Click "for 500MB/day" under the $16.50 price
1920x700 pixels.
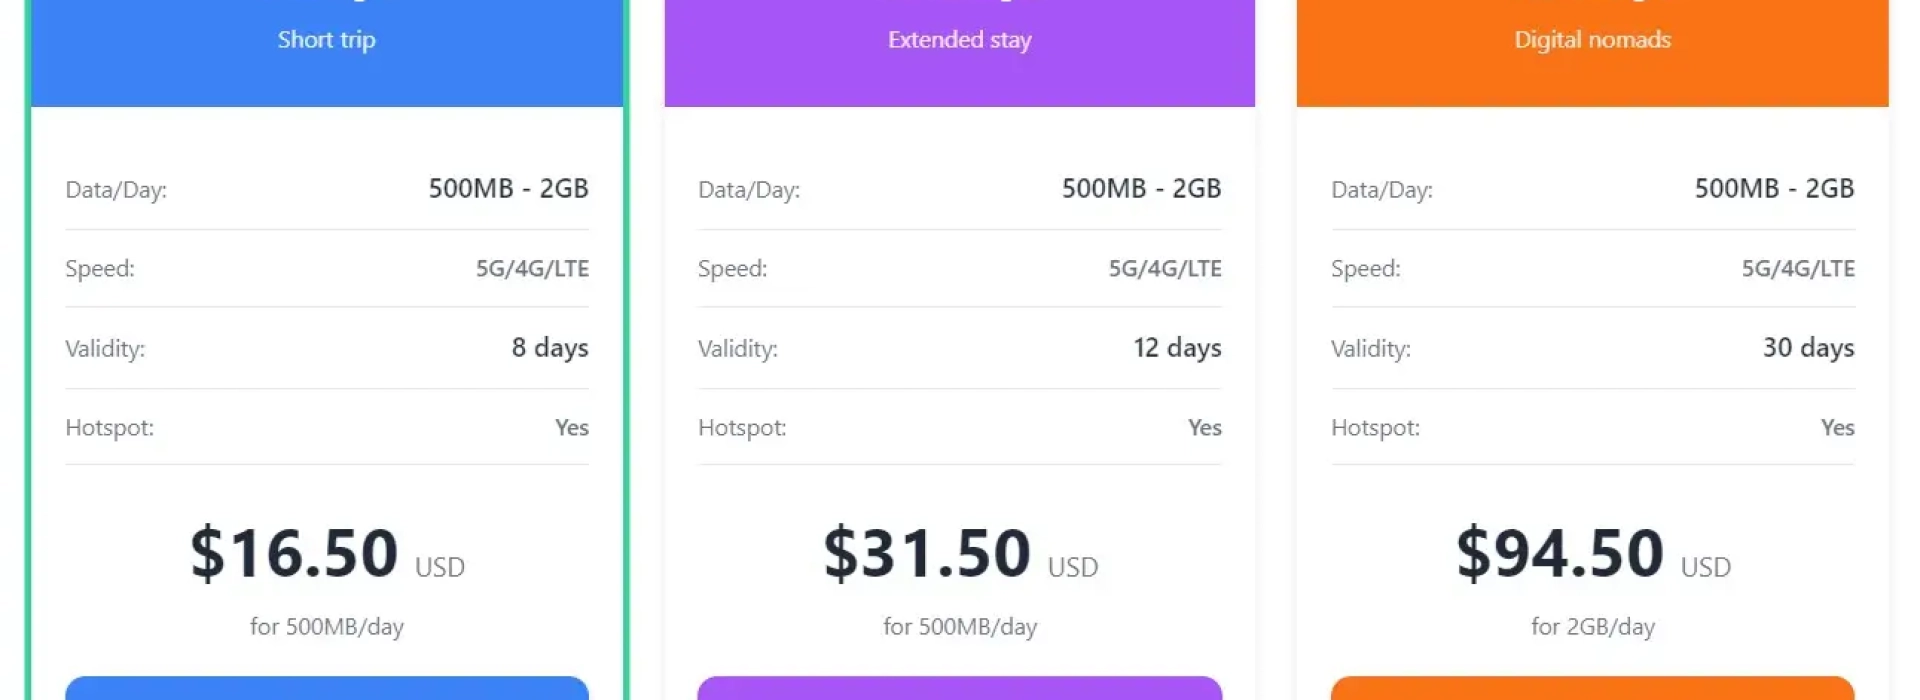tap(326, 627)
